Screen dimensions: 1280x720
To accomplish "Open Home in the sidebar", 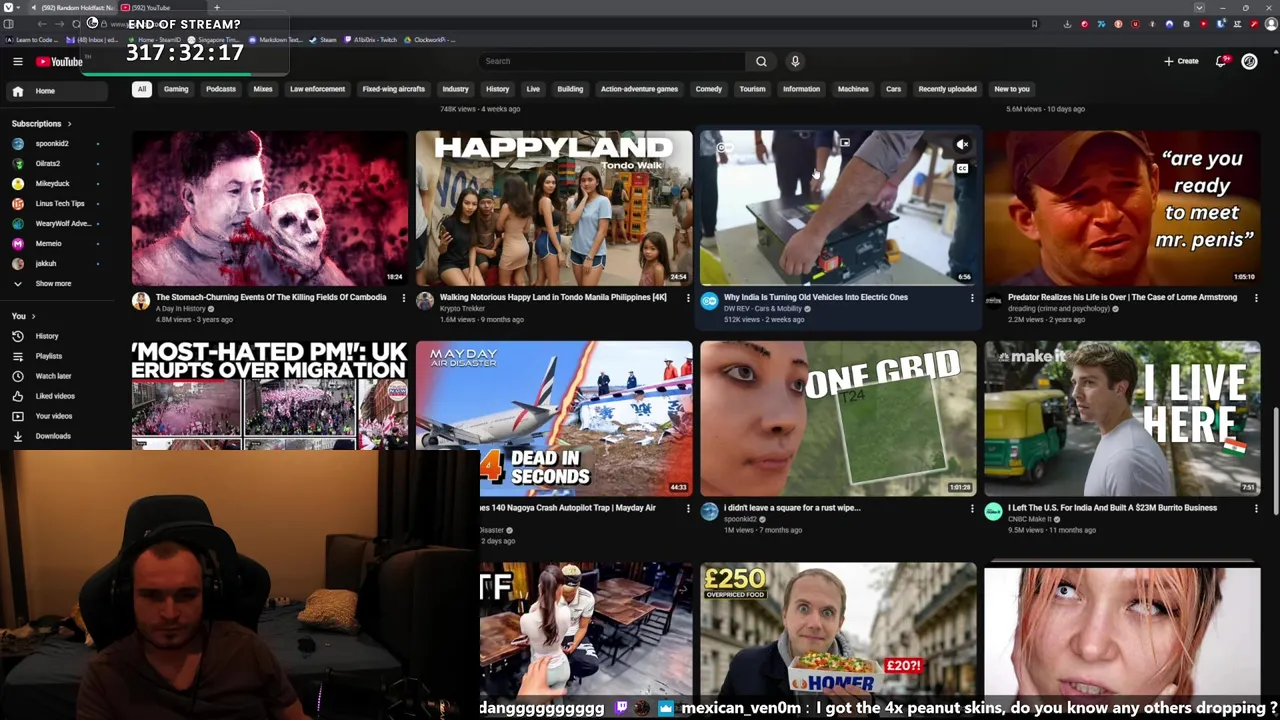I will point(55,91).
